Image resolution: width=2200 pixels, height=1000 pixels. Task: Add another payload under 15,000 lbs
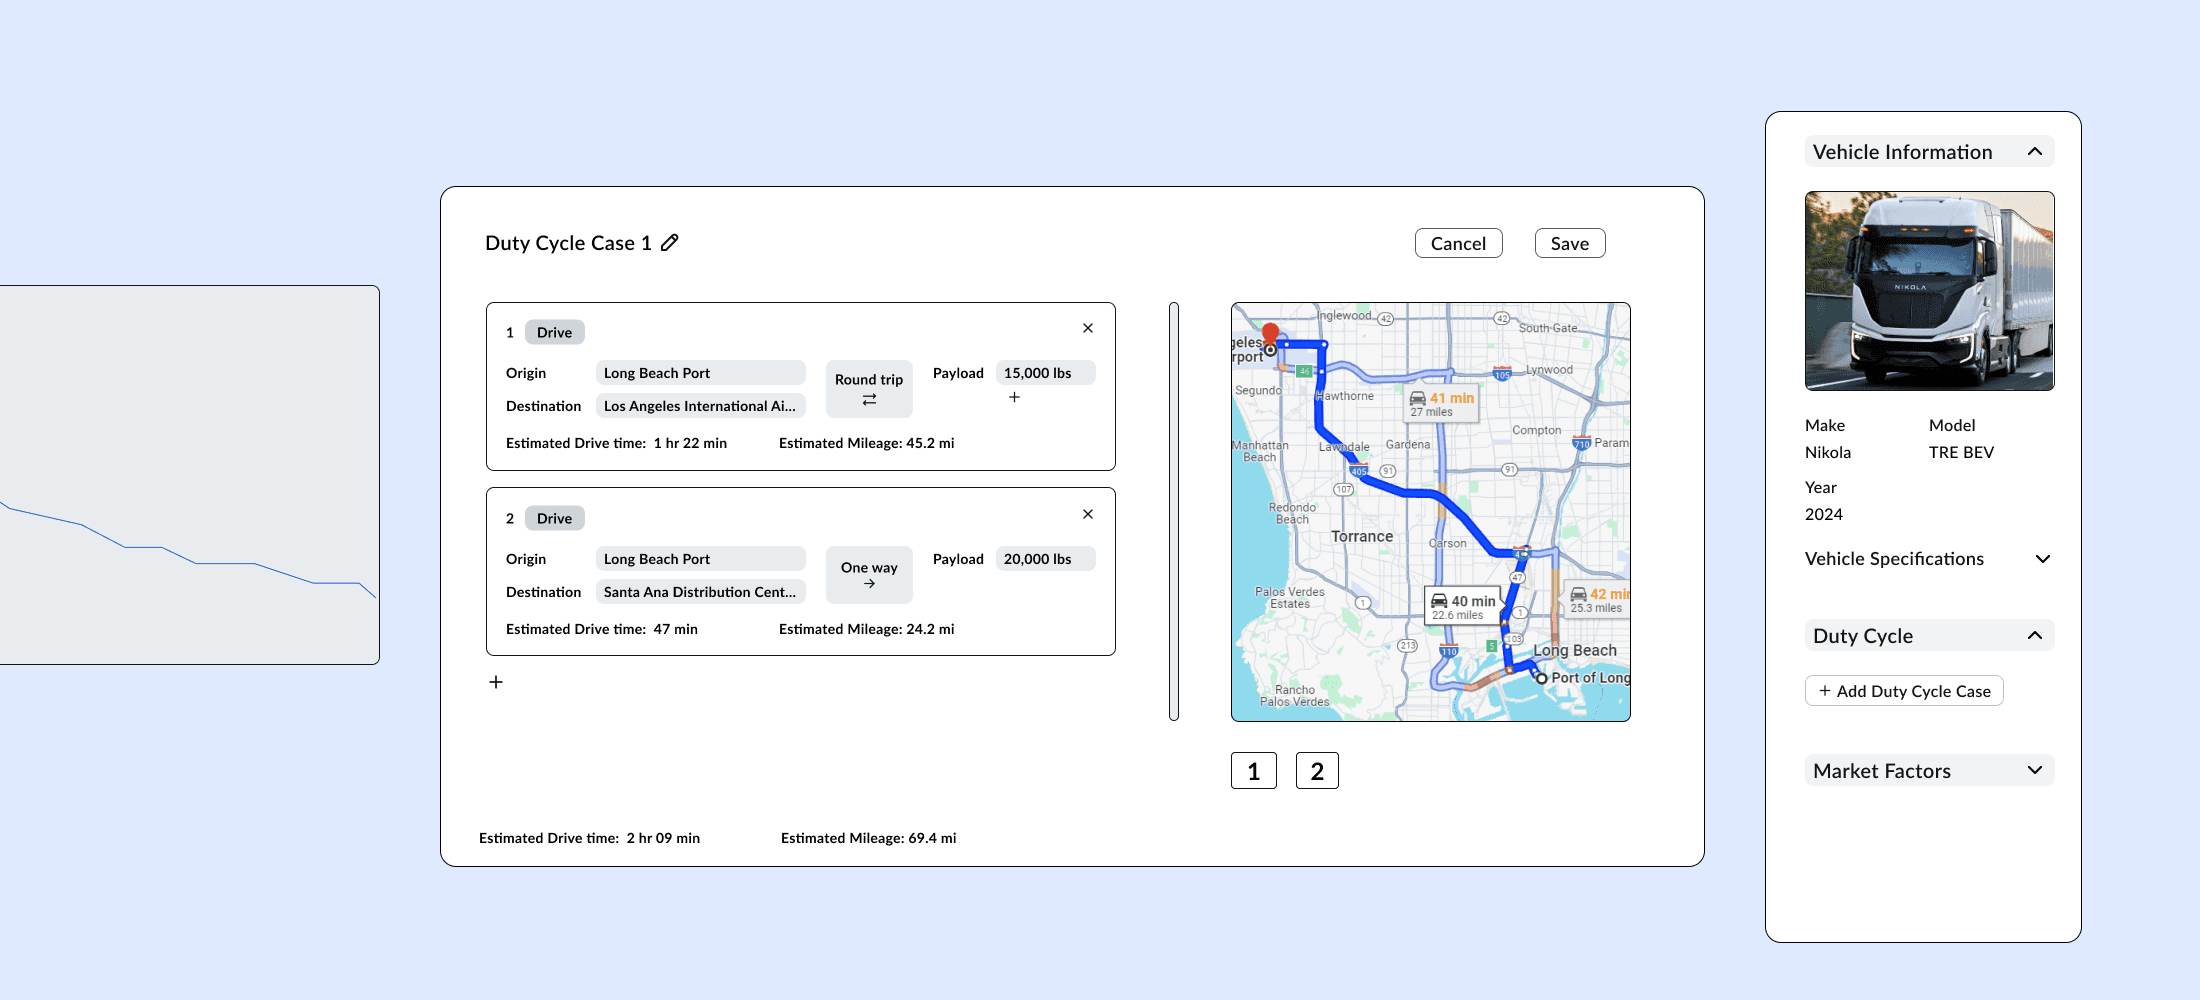coord(1014,397)
